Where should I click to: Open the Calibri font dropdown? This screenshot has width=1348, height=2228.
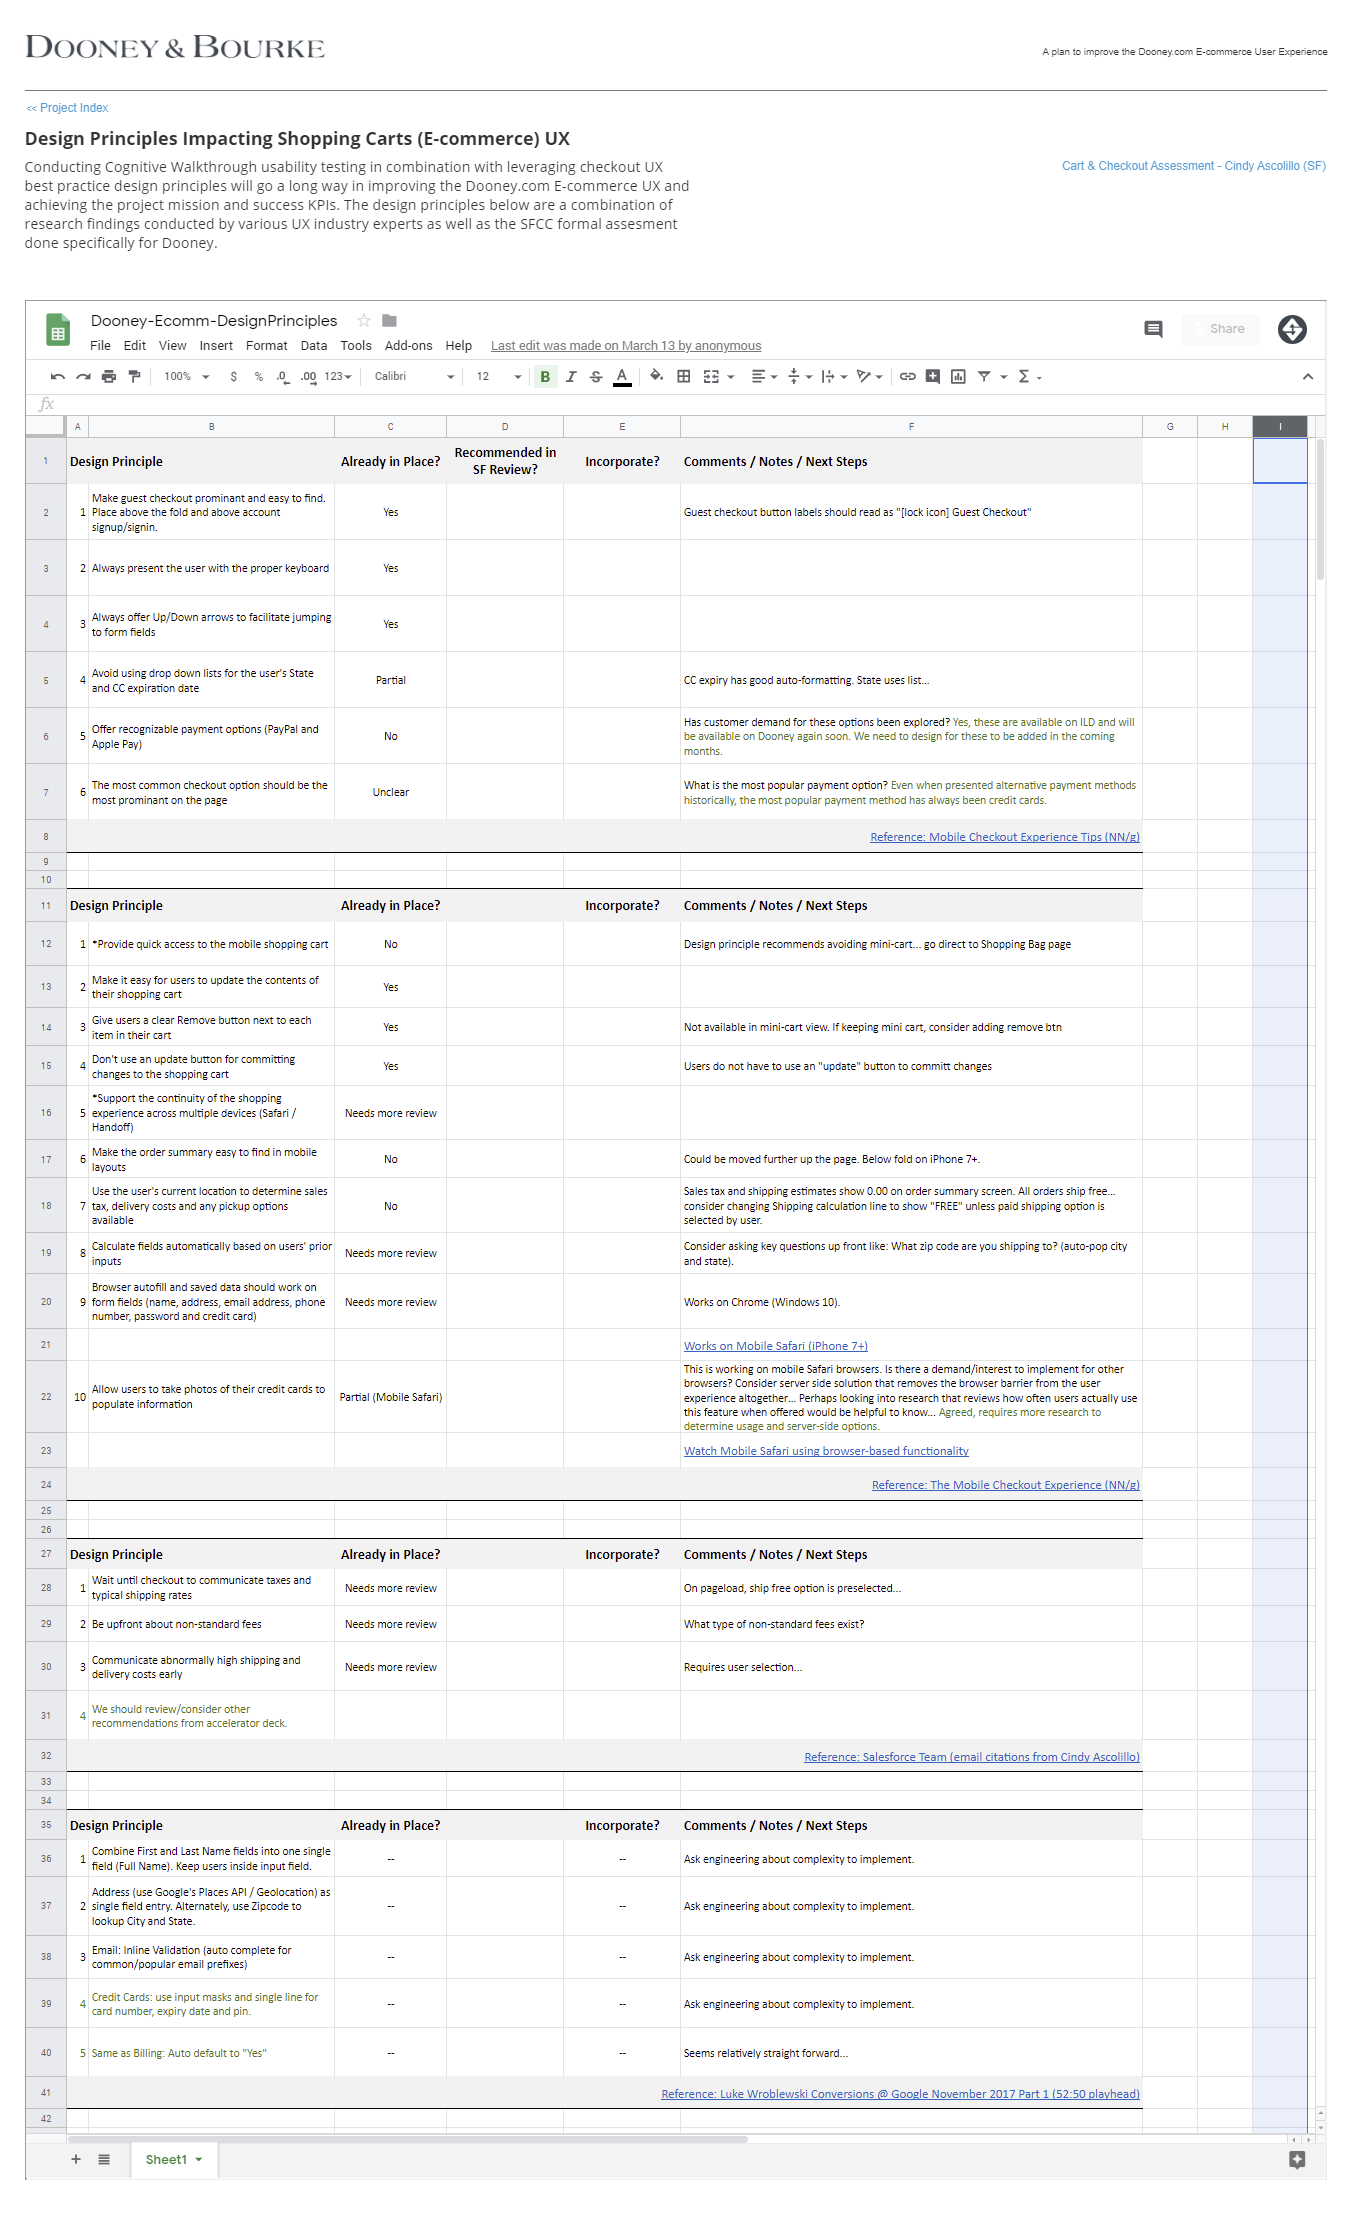click(414, 377)
